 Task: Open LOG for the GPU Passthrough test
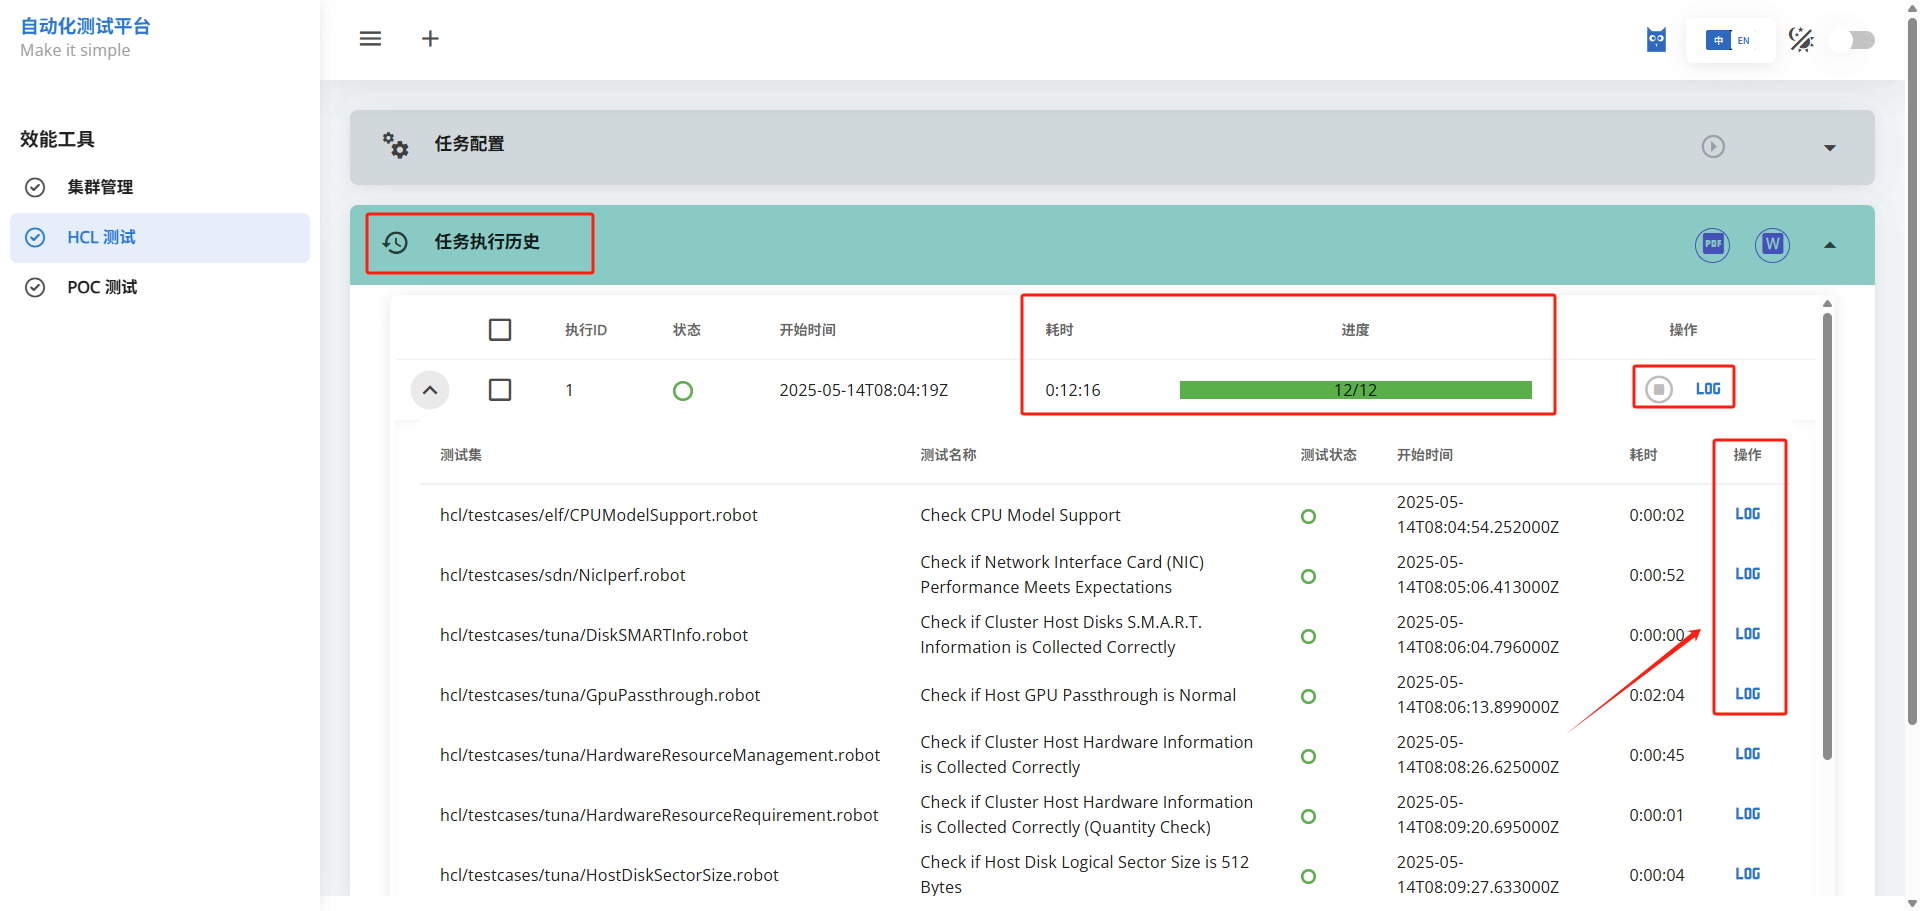pyautogui.click(x=1747, y=694)
